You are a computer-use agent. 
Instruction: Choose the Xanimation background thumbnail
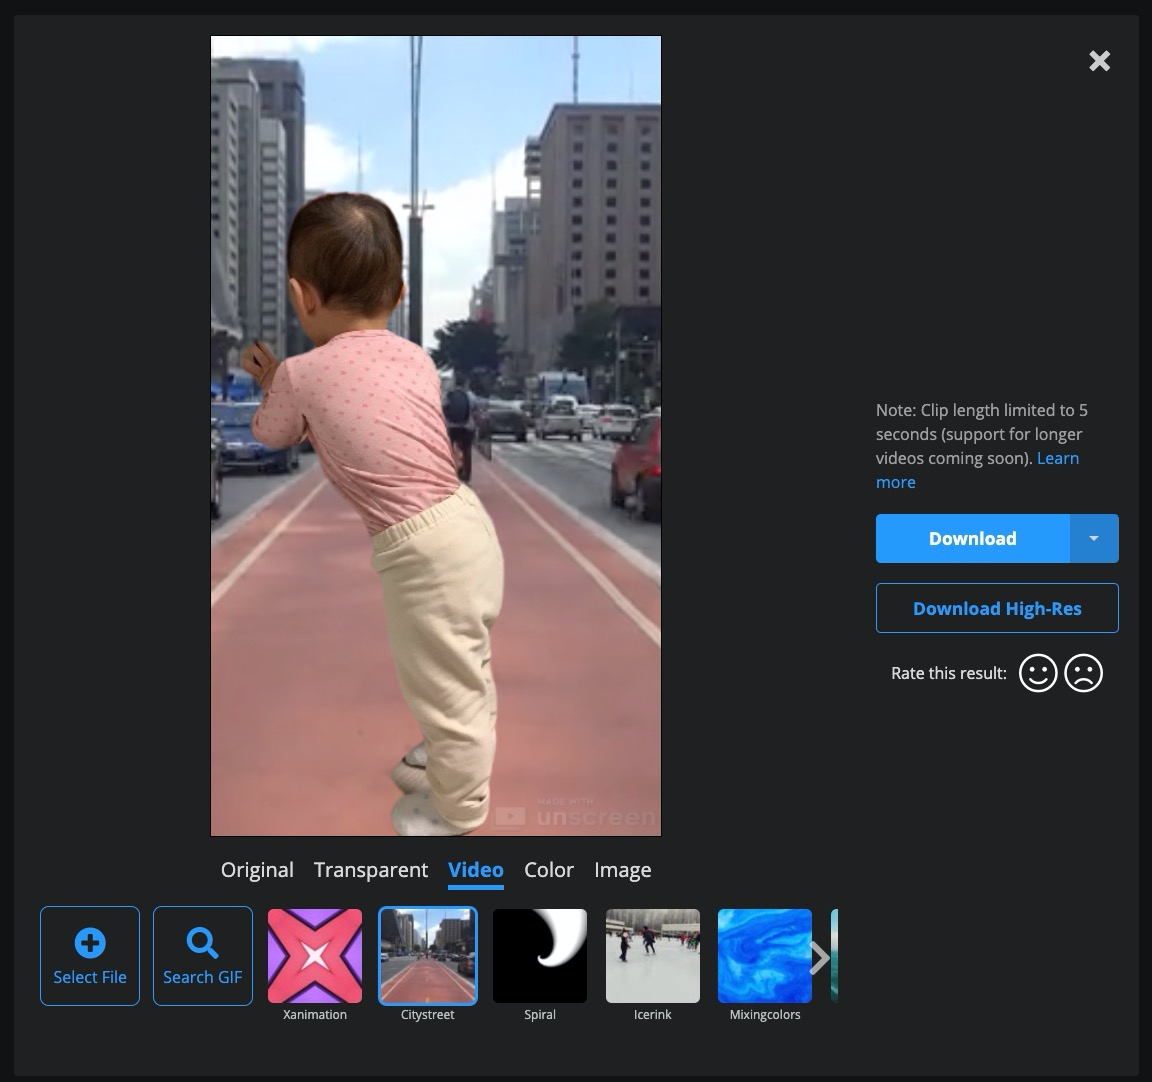coord(315,956)
